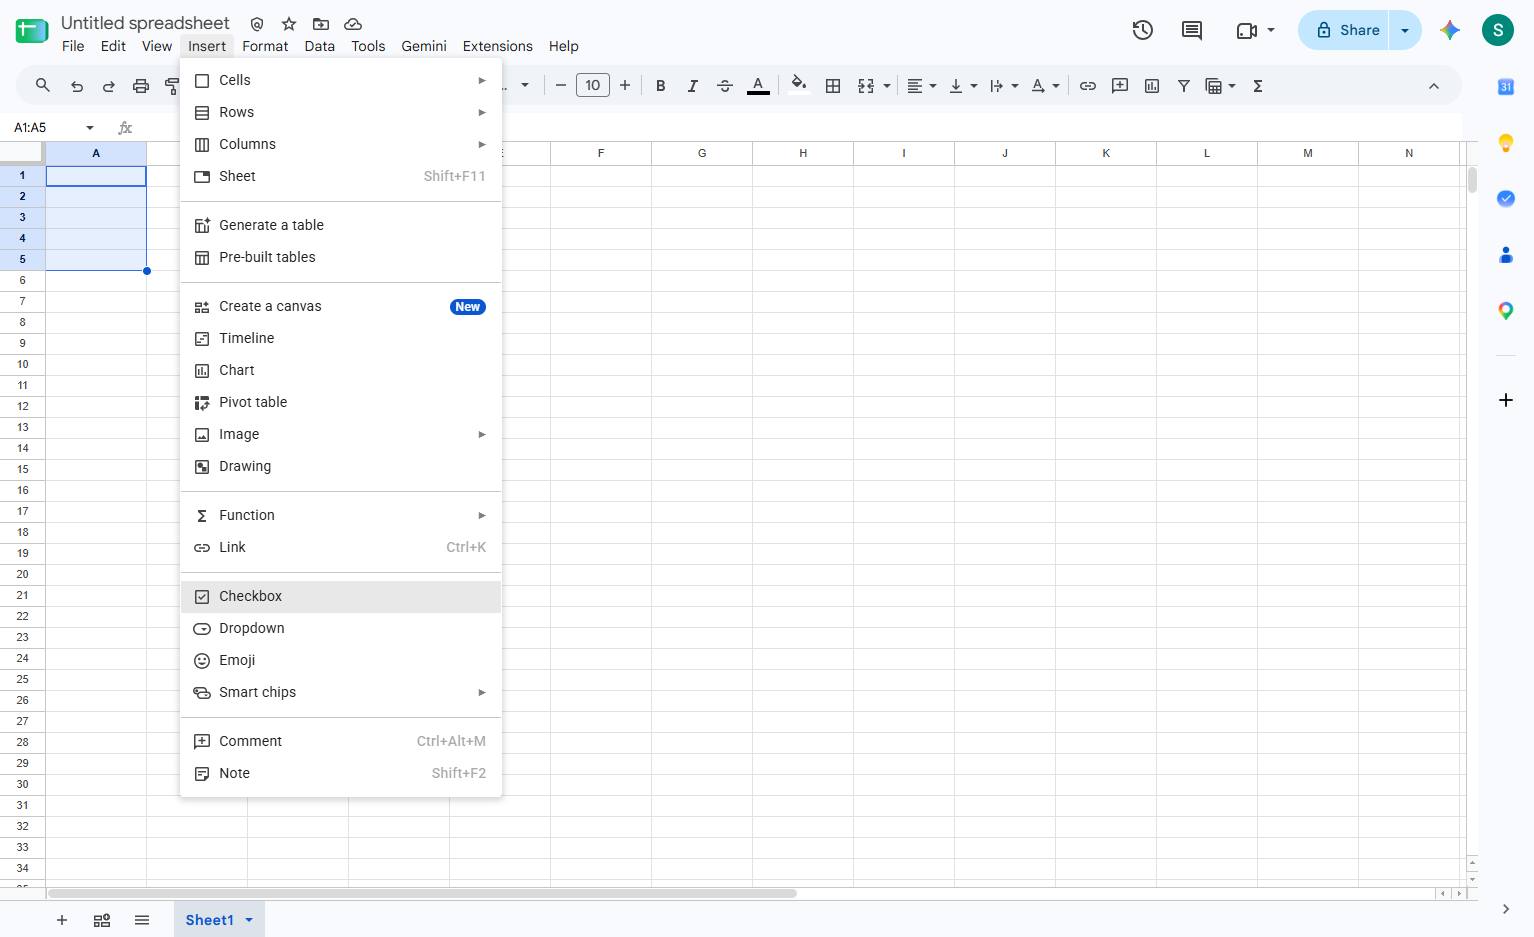
Task: Insert a Checkbox from the menu
Action: (x=341, y=596)
